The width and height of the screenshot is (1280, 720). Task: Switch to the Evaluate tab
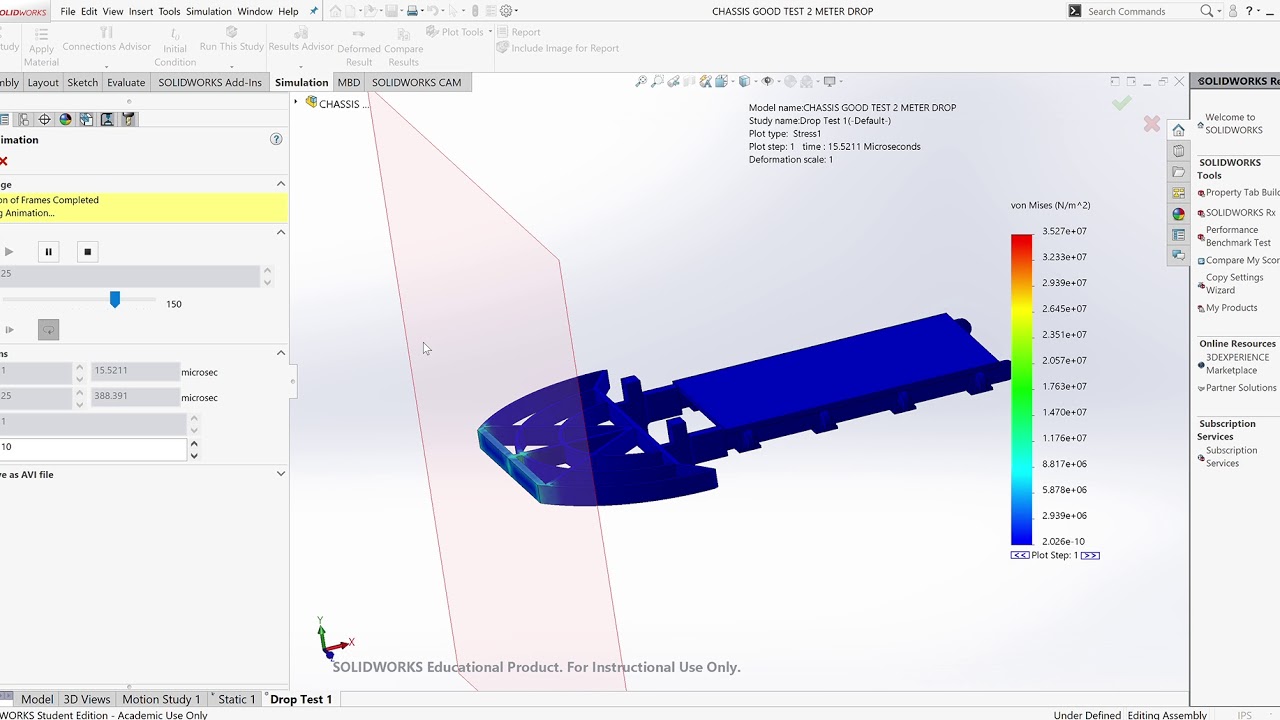[126, 82]
